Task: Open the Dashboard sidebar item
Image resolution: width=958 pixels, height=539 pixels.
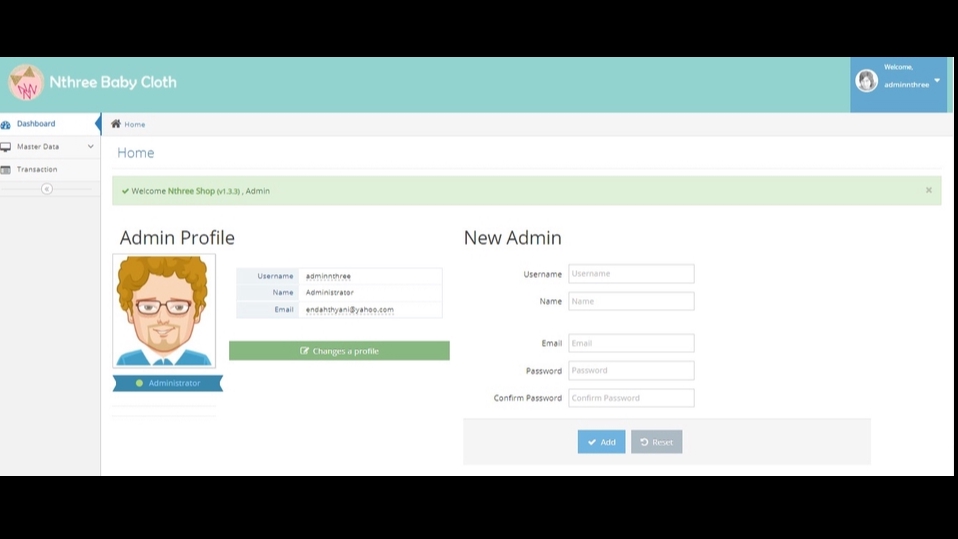Action: (50, 123)
